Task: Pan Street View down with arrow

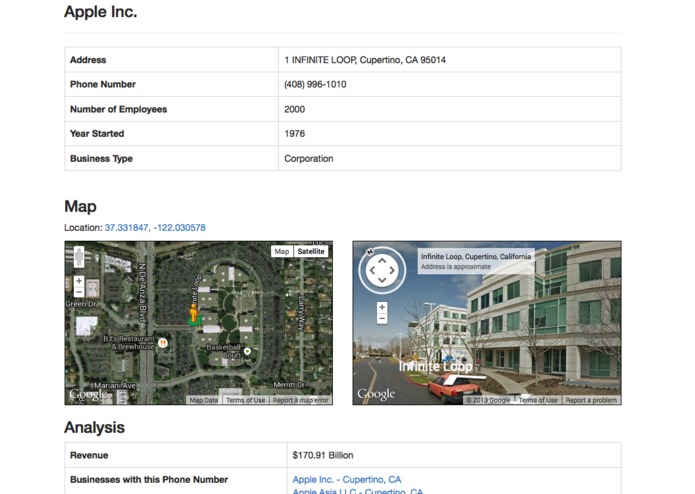Action: (382, 280)
